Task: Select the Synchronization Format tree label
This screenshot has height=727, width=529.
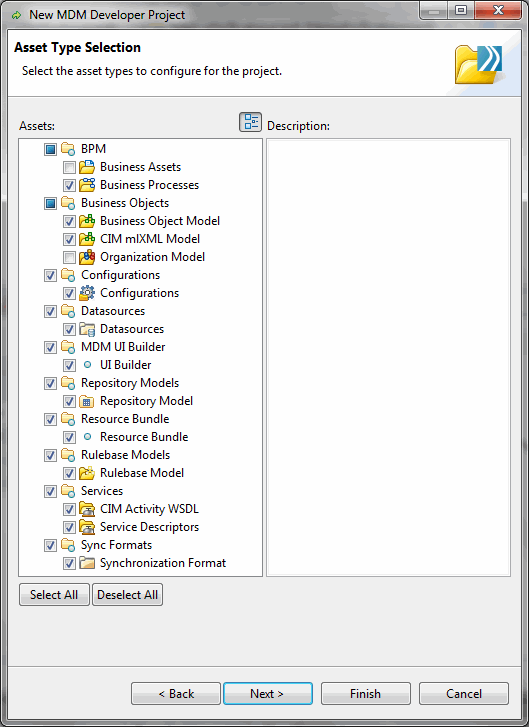Action: [163, 563]
